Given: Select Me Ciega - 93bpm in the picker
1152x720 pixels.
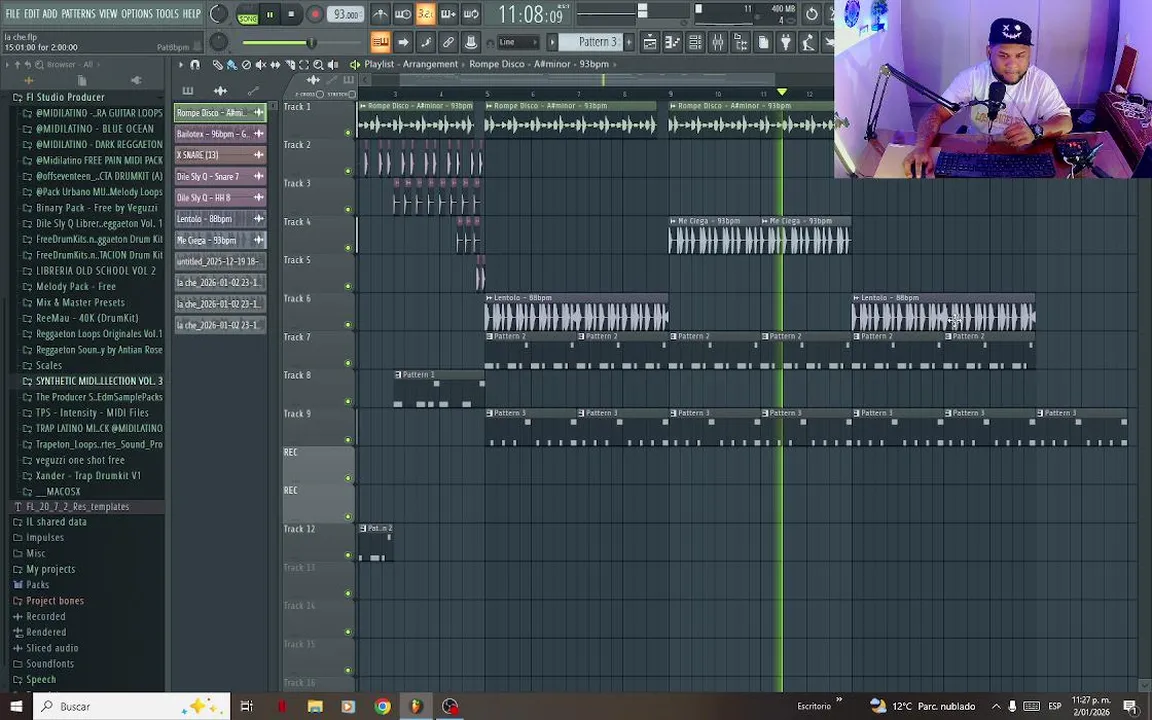Looking at the screenshot, I should coord(220,240).
